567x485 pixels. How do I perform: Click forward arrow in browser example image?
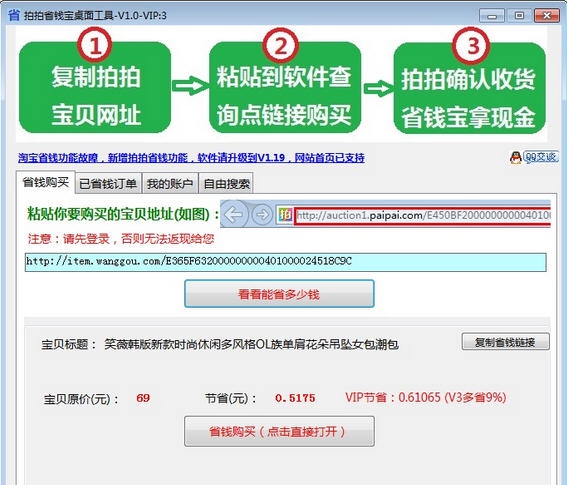(x=262, y=215)
